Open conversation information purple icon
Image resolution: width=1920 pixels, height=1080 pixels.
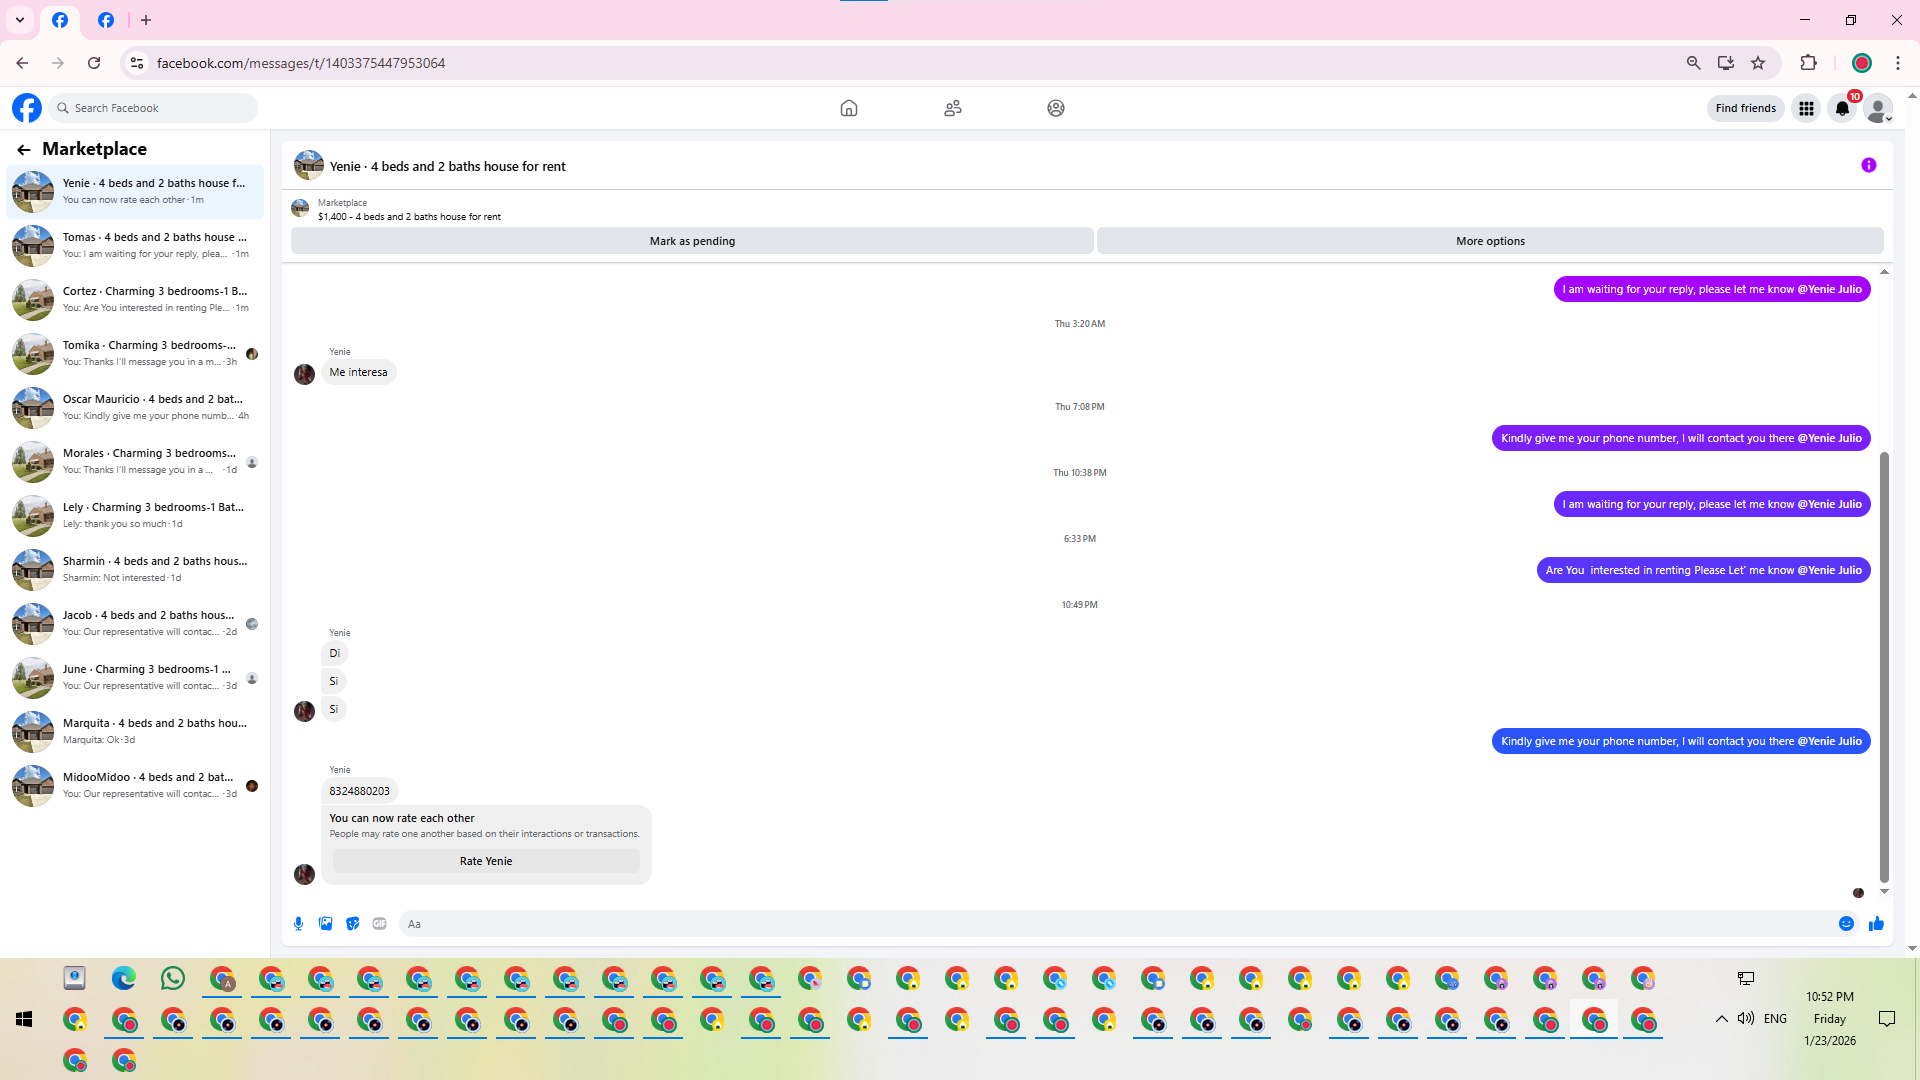[1868, 166]
